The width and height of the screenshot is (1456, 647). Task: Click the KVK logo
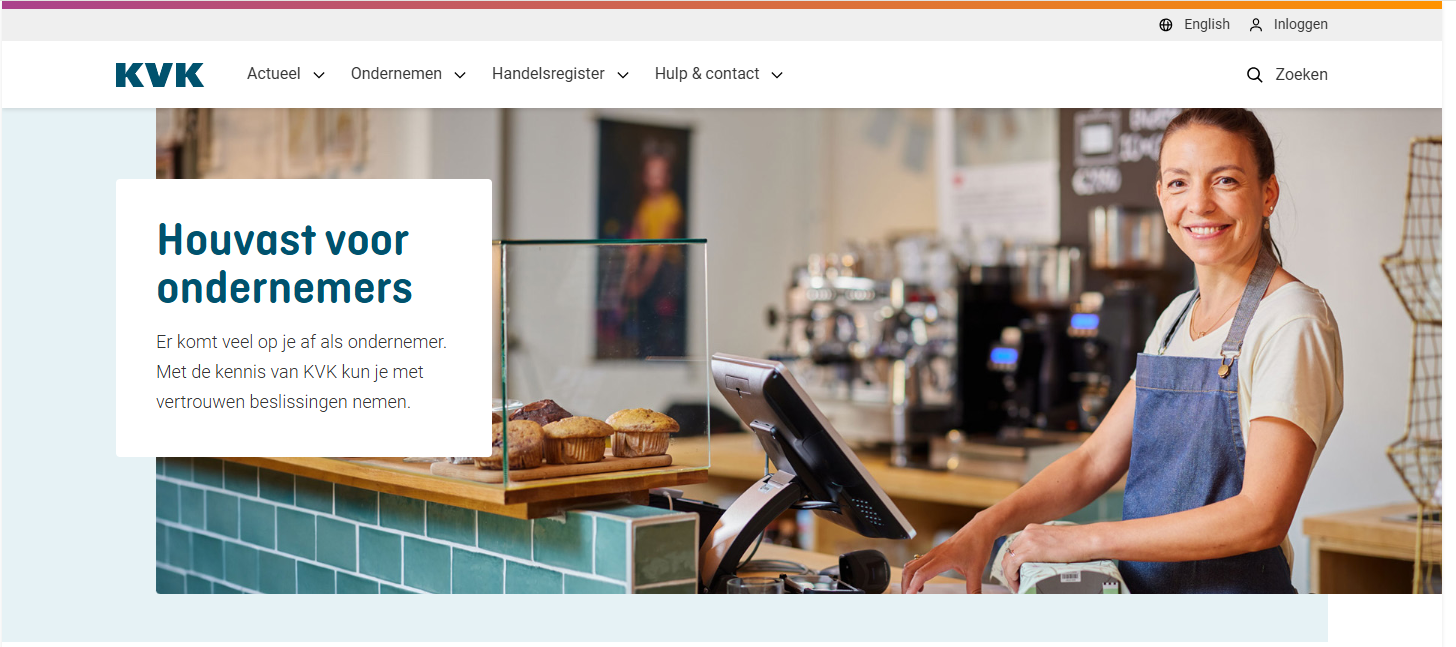pyautogui.click(x=160, y=75)
